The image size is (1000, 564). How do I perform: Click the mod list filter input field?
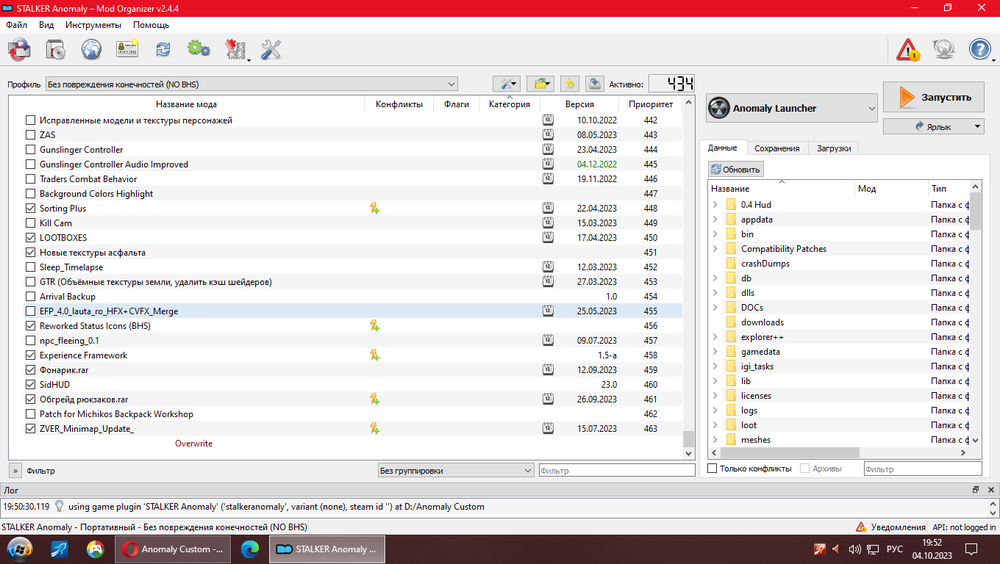616,470
